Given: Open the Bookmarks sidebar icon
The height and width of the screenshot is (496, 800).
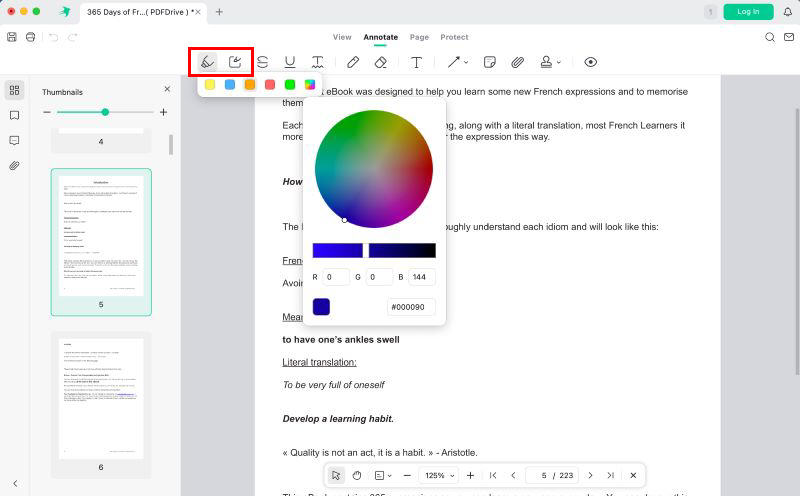Looking at the screenshot, I should coord(14,115).
